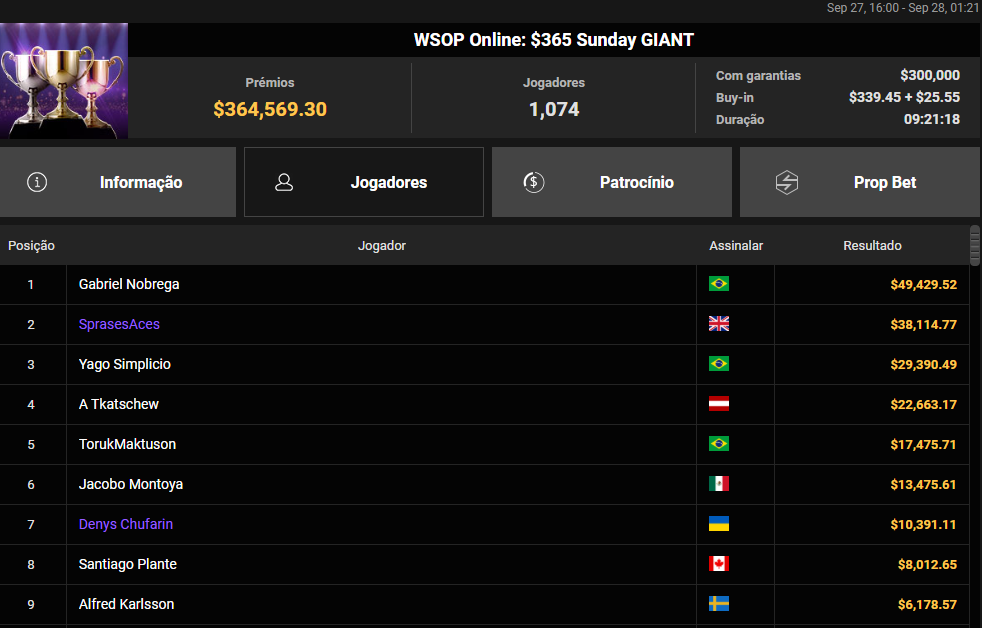Viewport: 982px width, 628px height.
Task: Click the Jogador column header
Action: coord(381,245)
